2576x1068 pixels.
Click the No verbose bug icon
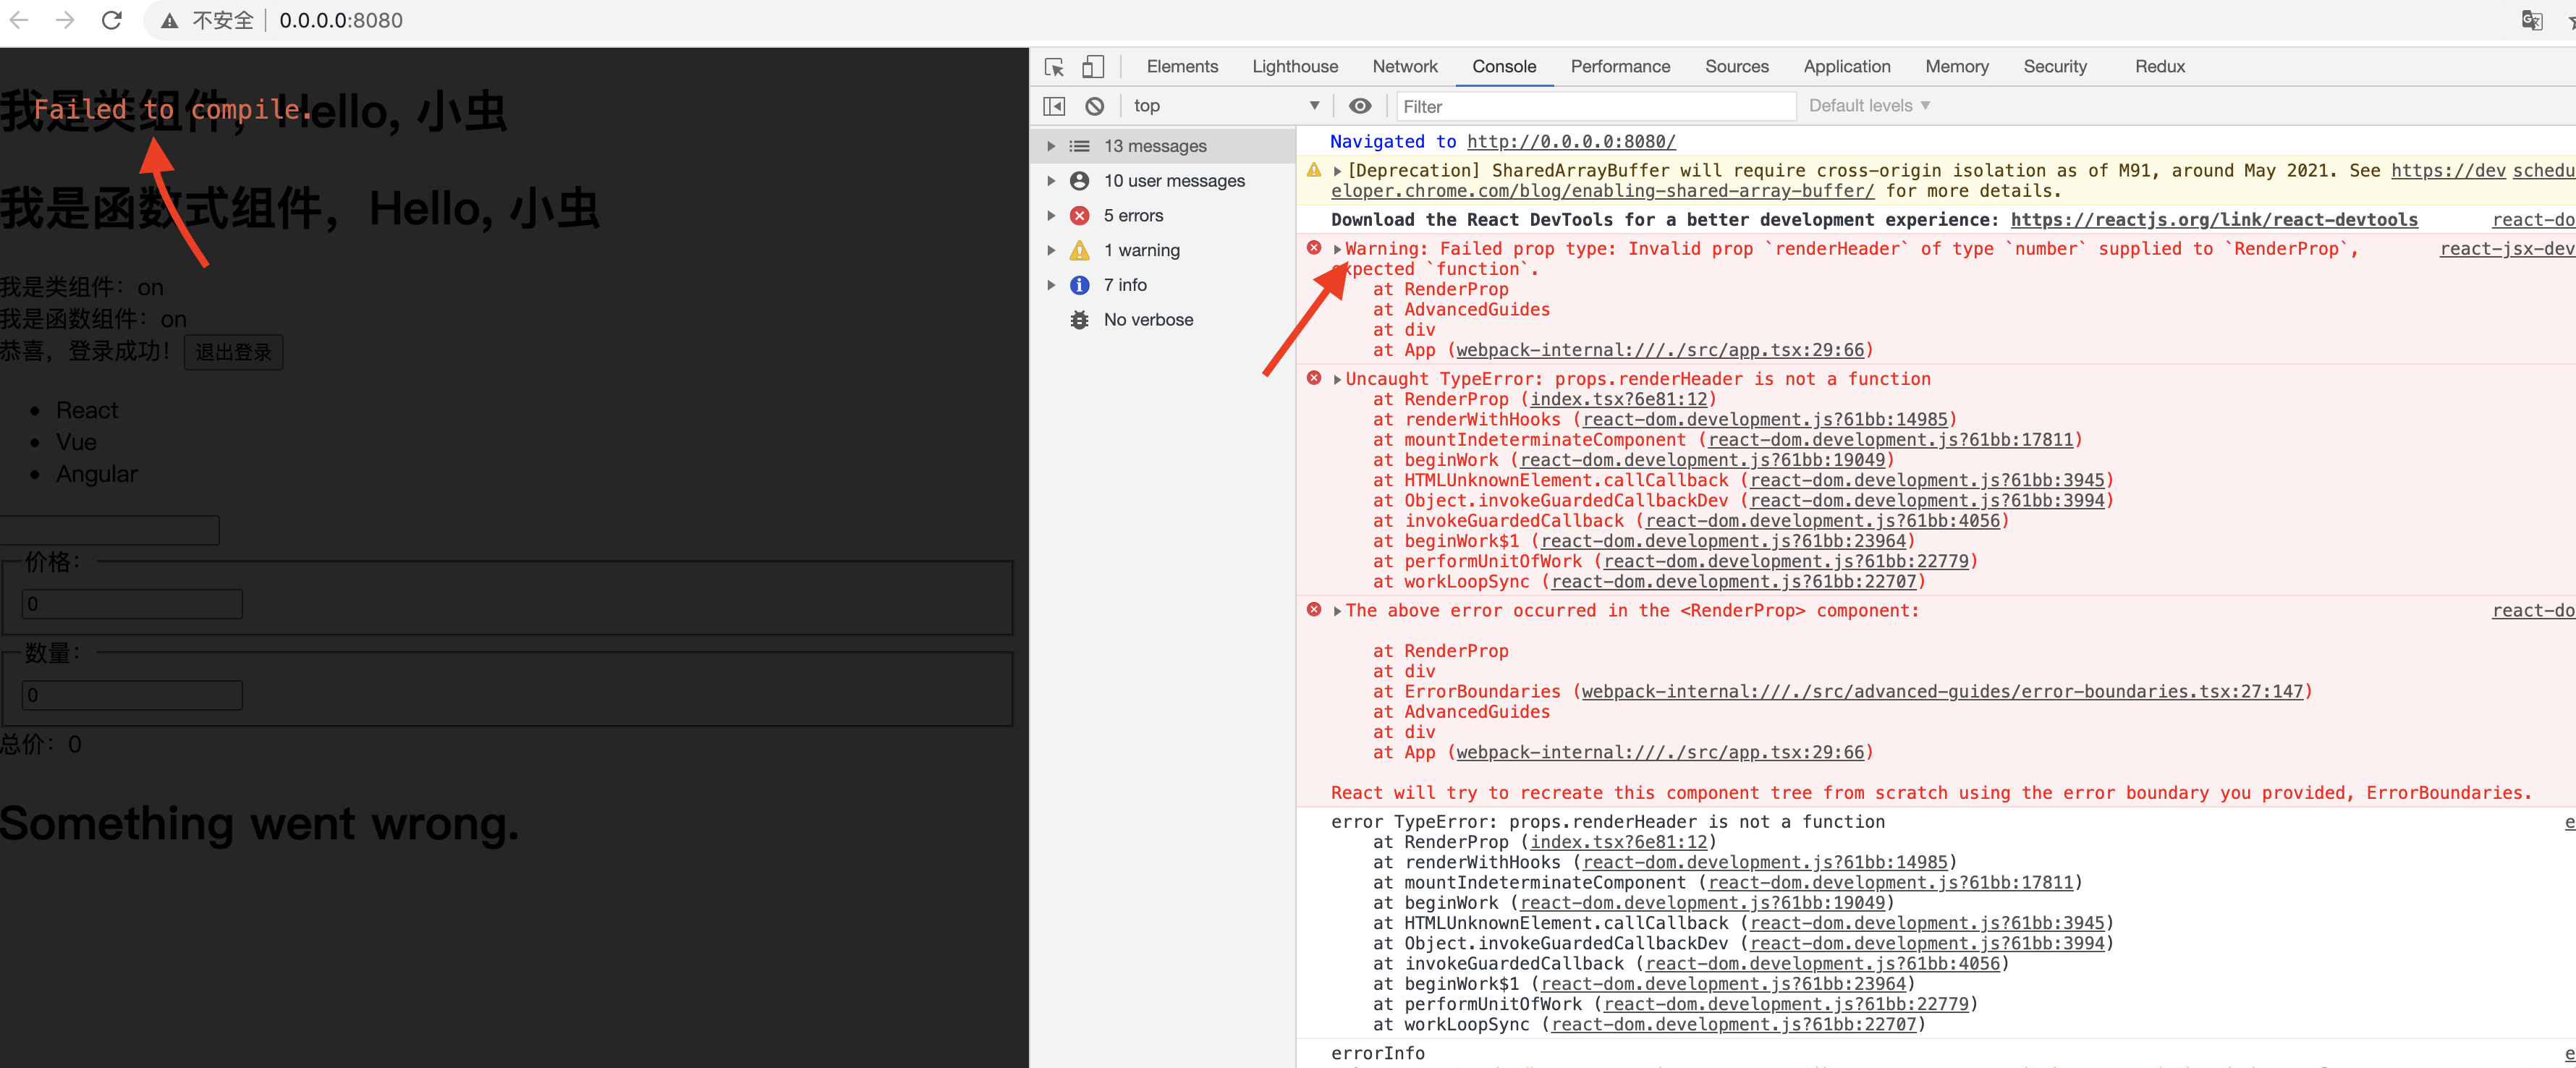[x=1080, y=320]
